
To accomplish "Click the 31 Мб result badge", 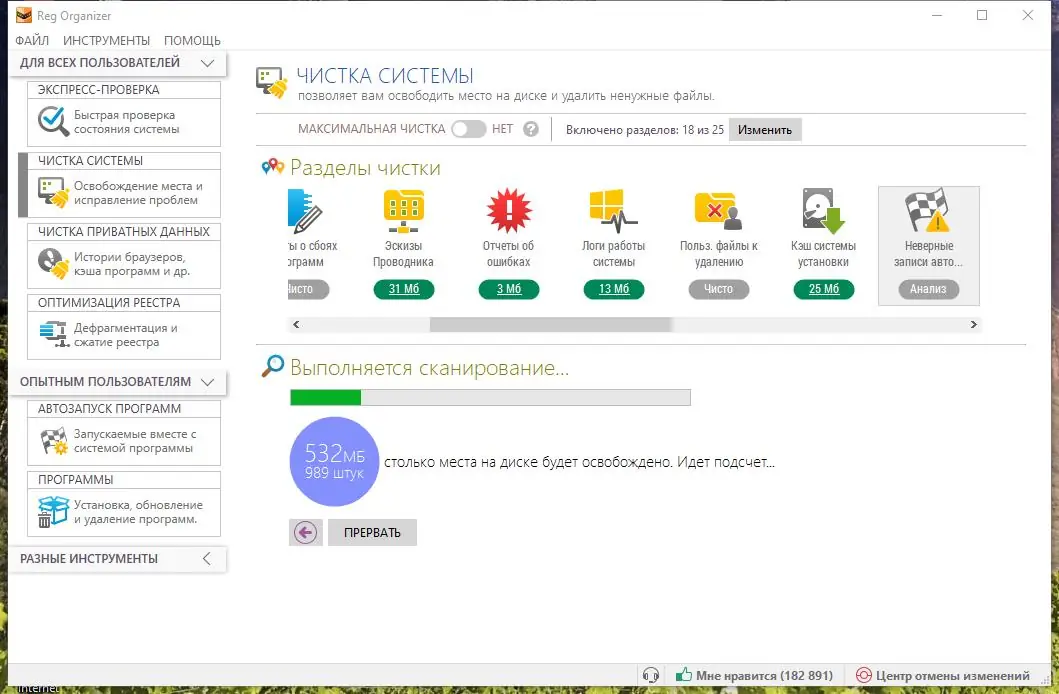I will pyautogui.click(x=404, y=289).
